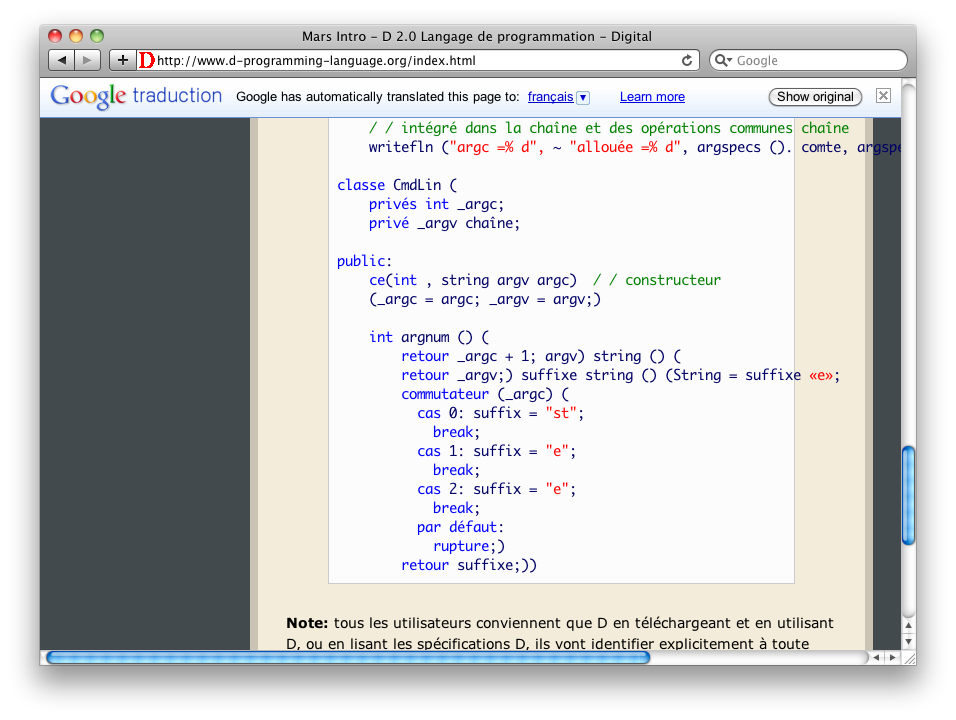Image resolution: width=956 pixels, height=720 pixels.
Task: Click the 'cas 2: suffix' code line
Action: 496,489
